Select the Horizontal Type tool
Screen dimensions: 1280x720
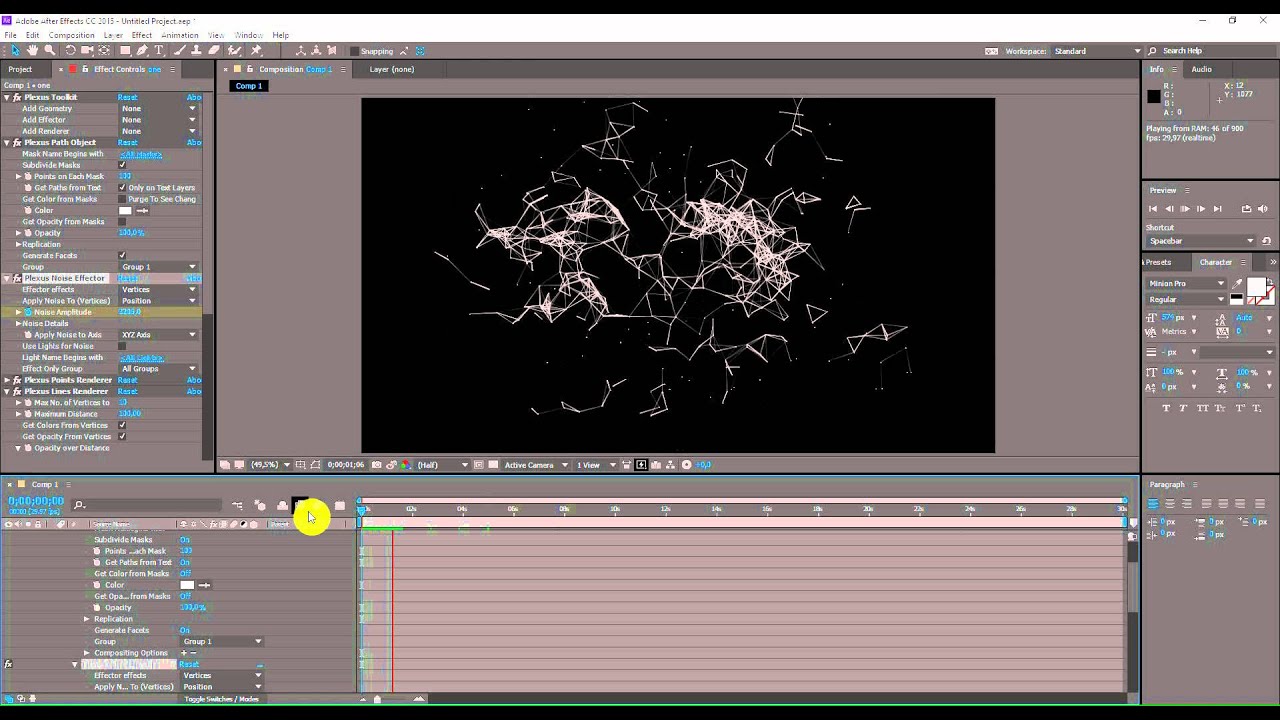pyautogui.click(x=159, y=50)
